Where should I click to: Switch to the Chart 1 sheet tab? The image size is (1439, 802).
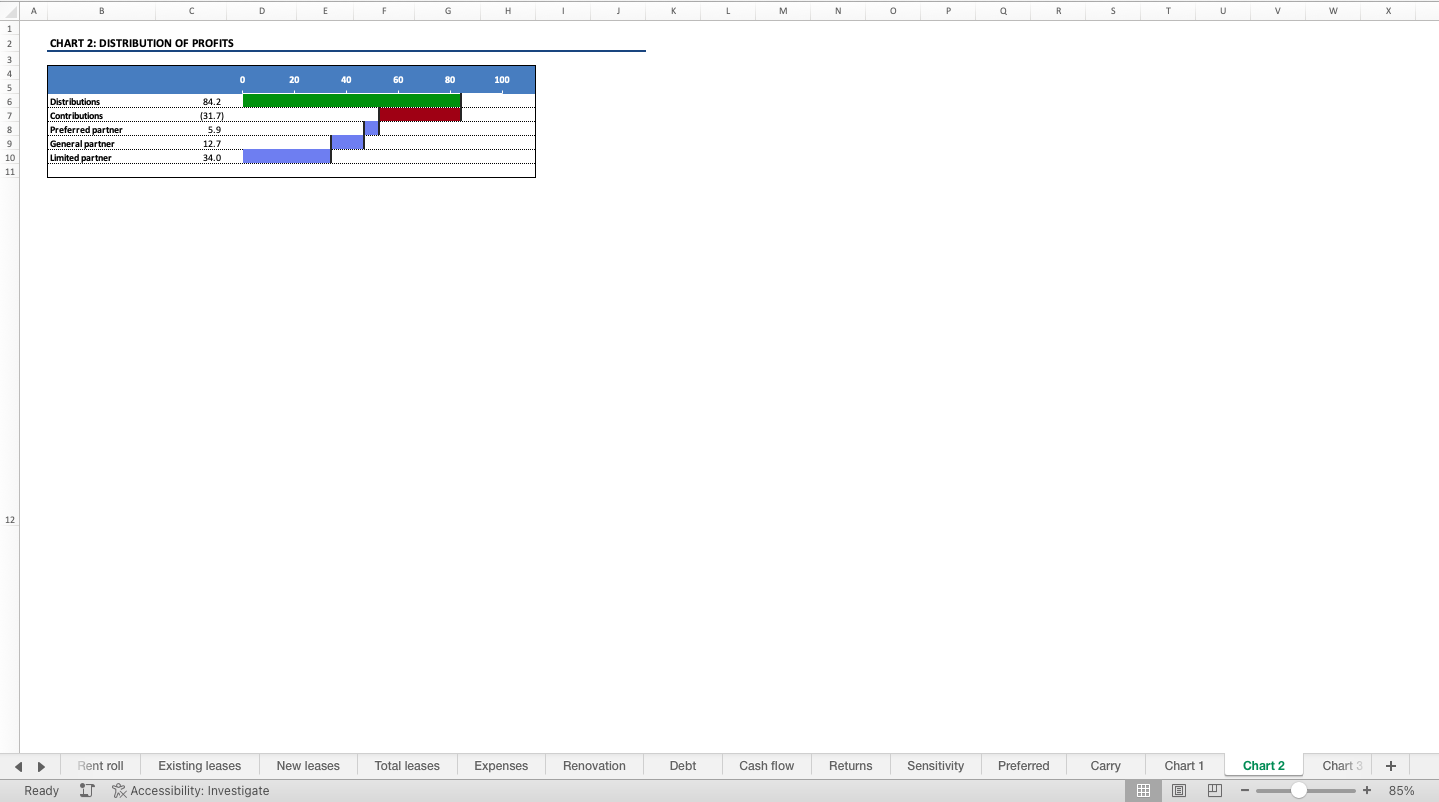1184,766
